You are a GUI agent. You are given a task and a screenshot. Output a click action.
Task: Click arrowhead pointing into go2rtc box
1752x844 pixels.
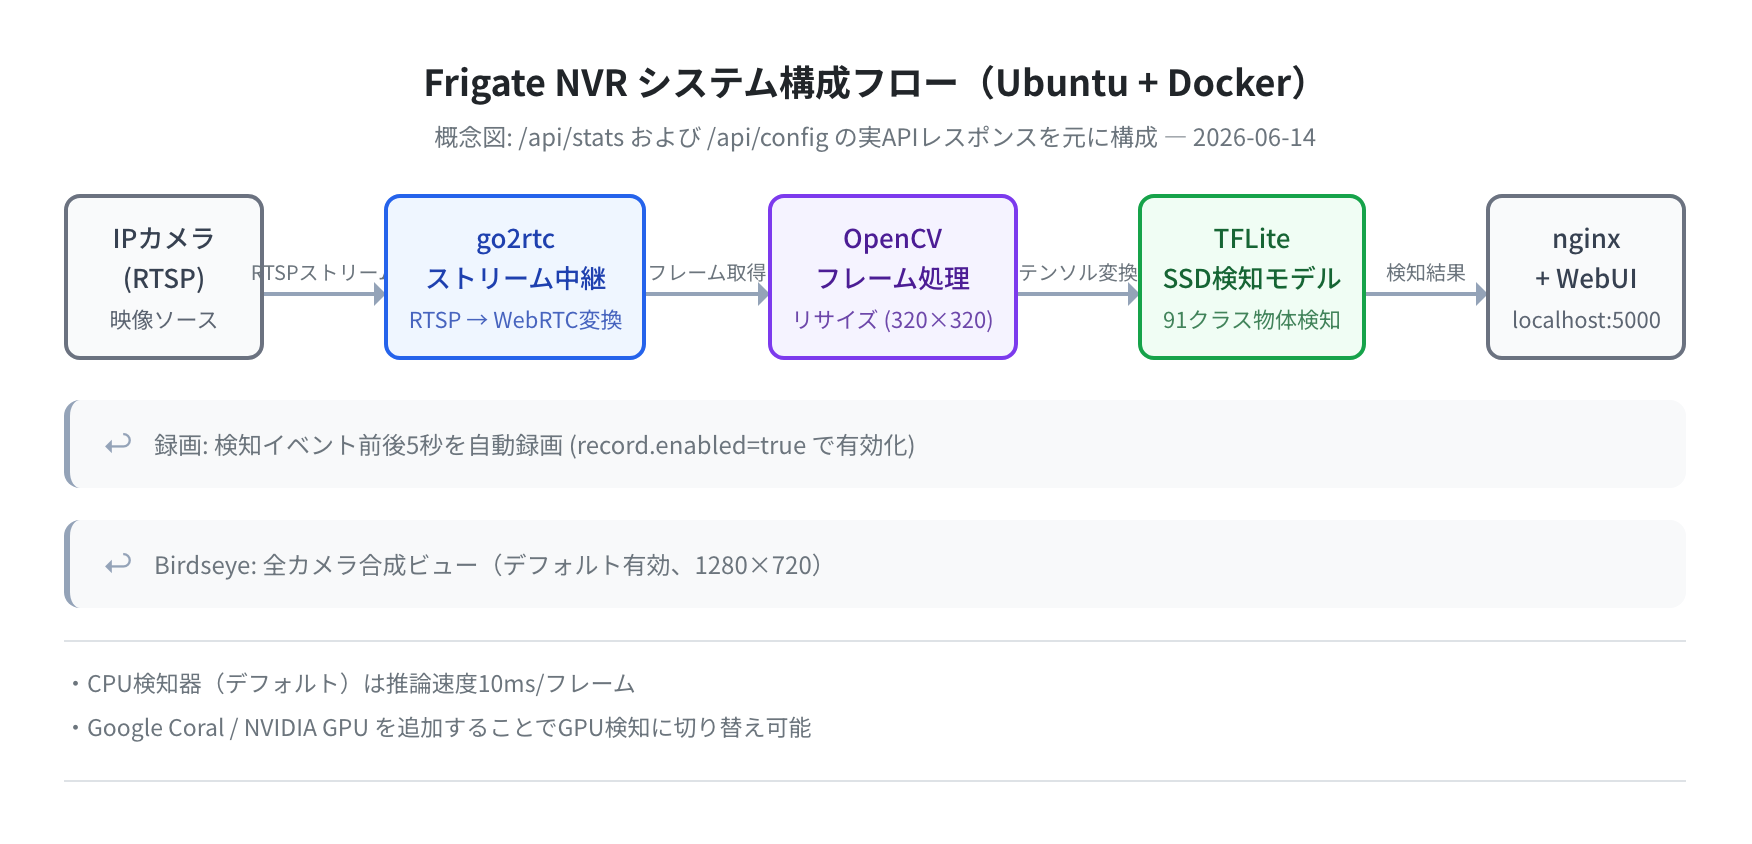coord(379,294)
